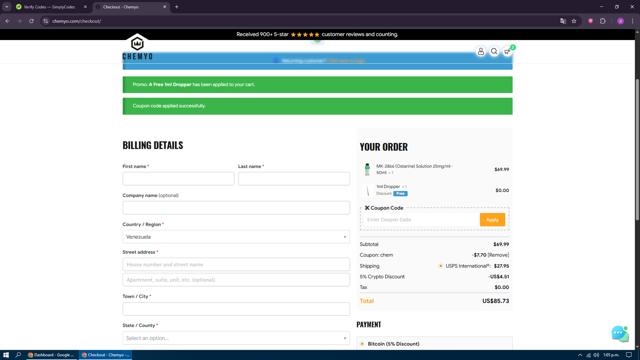
Task: Focus the House number and street name field
Action: coord(236,264)
